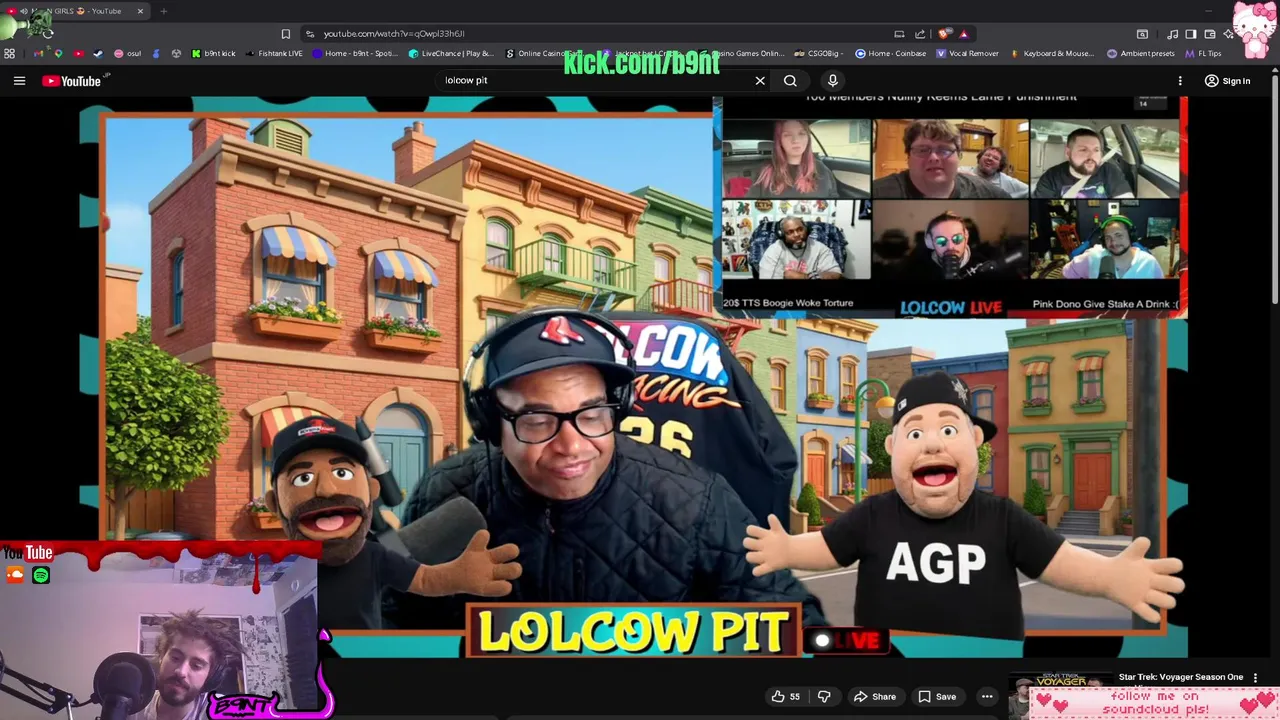Toggle the browser sidebar panel
The image size is (1280, 720).
pyautogui.click(x=1190, y=33)
